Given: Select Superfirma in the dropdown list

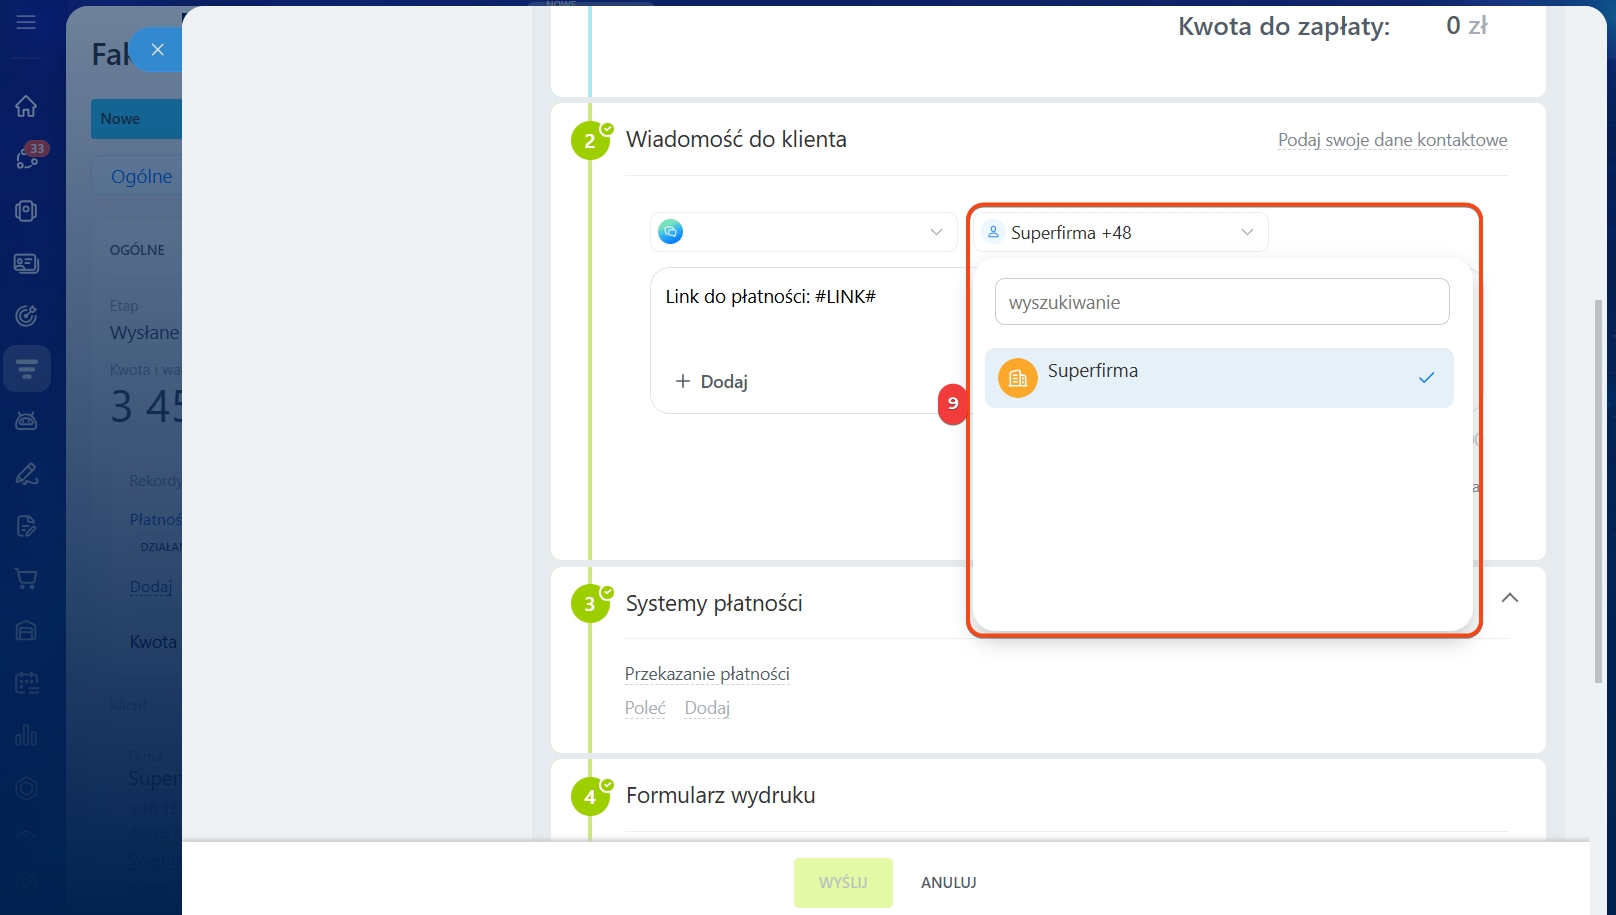Looking at the screenshot, I should [x=1218, y=378].
